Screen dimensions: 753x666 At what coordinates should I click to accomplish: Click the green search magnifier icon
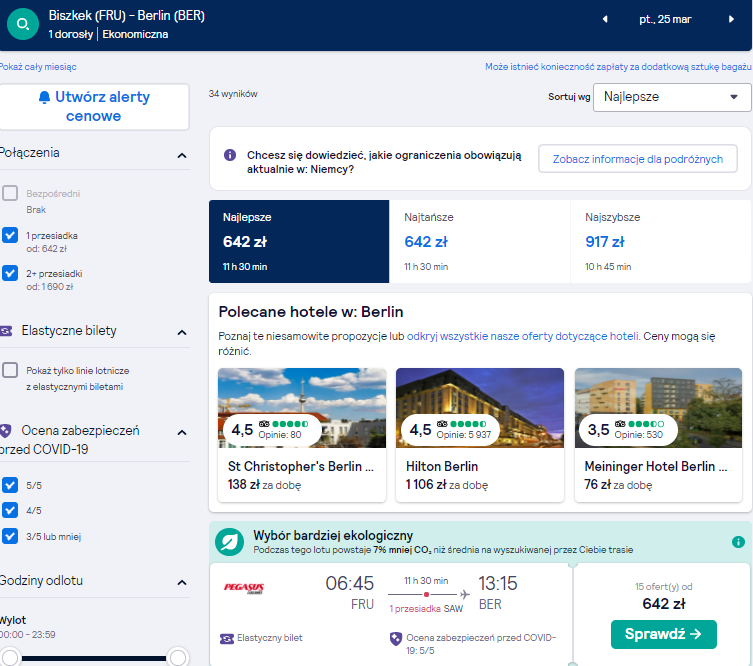point(23,24)
